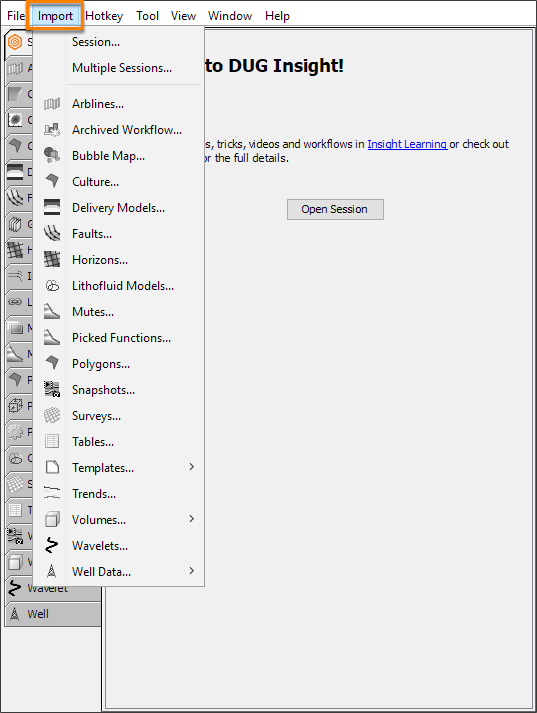This screenshot has height=713, width=537.
Task: Choose Arblines... from the Import menu
Action: tap(118, 104)
